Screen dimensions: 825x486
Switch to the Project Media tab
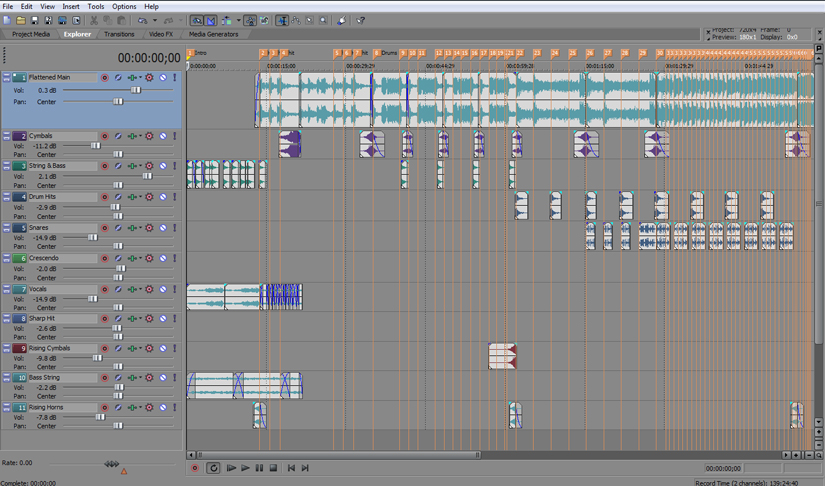pos(31,34)
